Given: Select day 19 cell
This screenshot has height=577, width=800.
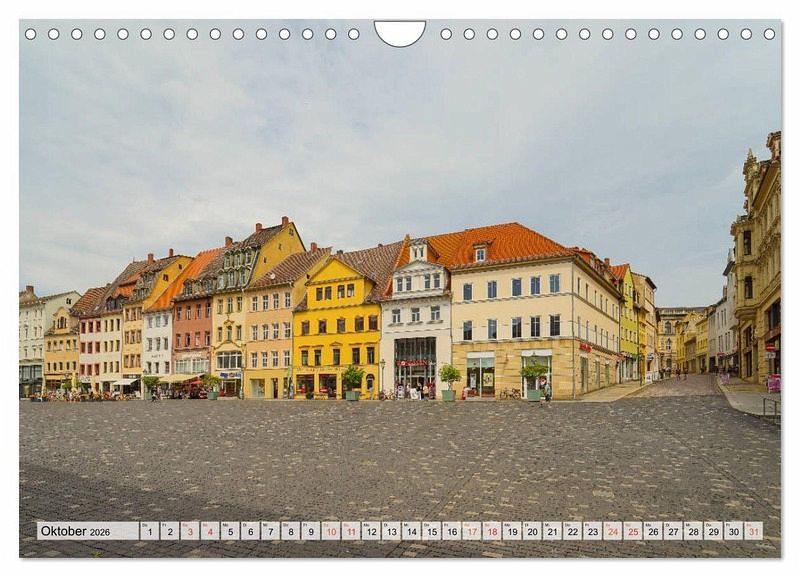Looking at the screenshot, I should (x=512, y=531).
